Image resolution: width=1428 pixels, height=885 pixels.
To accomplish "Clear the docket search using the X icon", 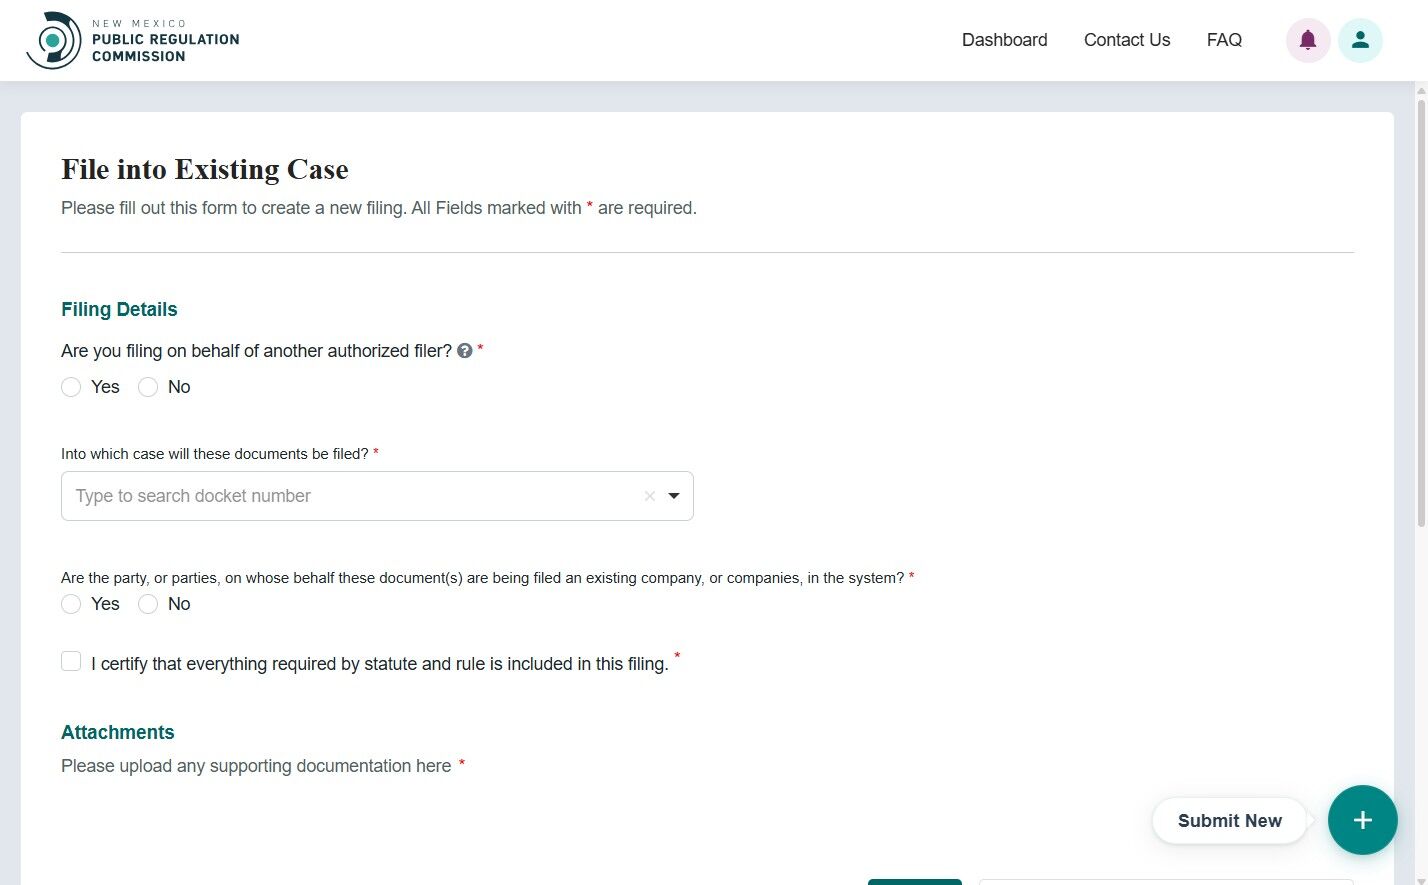I will pos(649,495).
